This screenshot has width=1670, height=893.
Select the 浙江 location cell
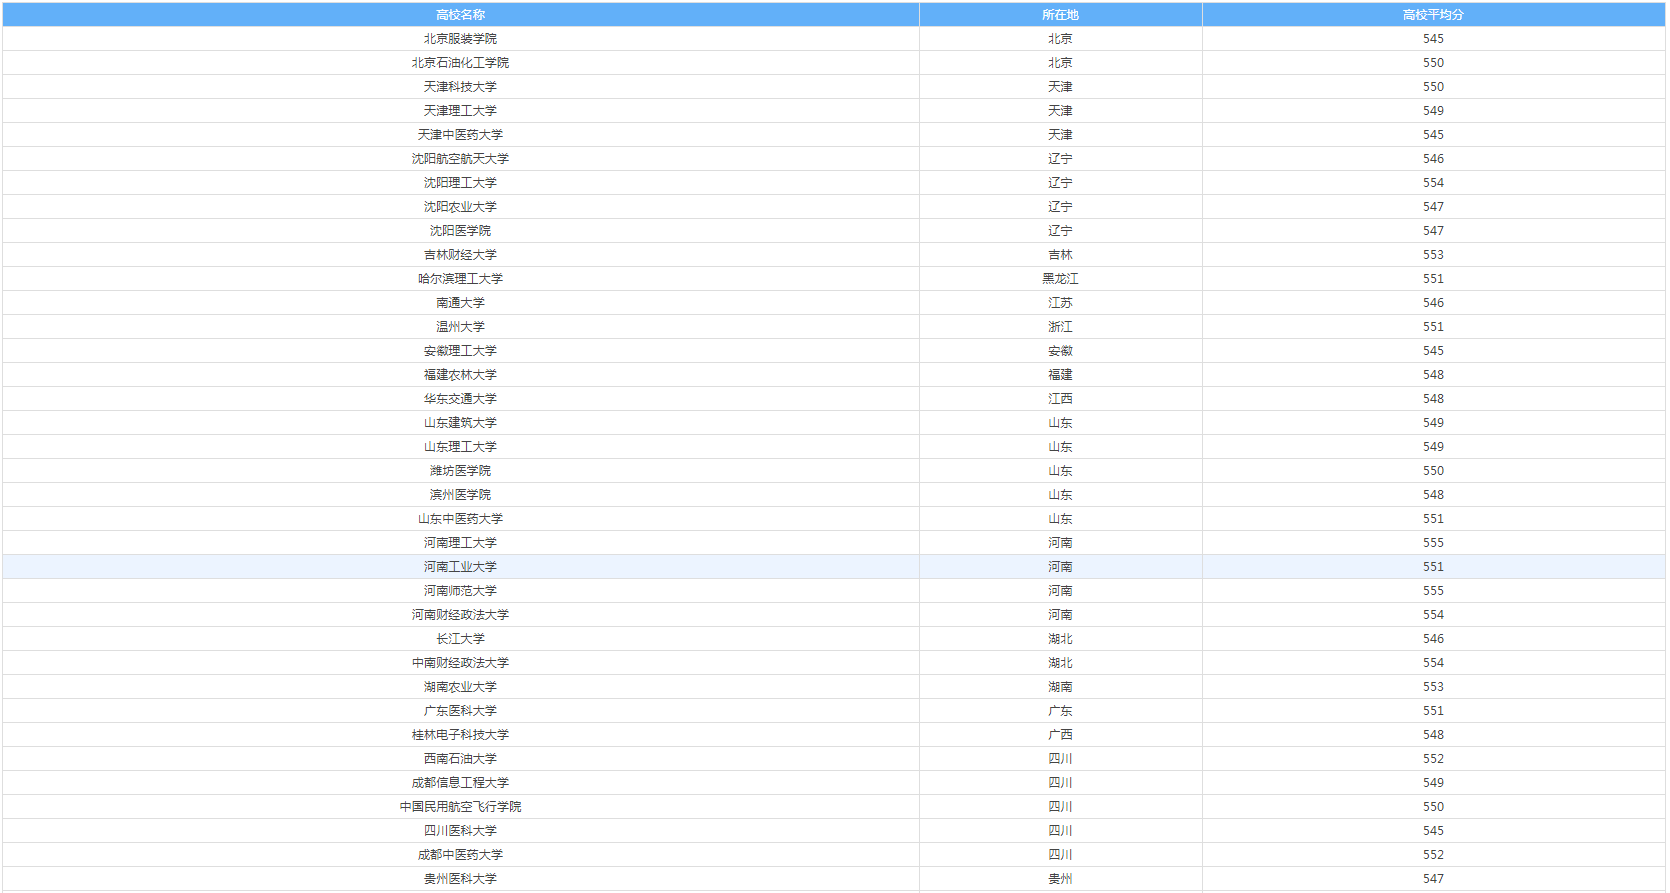(1060, 327)
